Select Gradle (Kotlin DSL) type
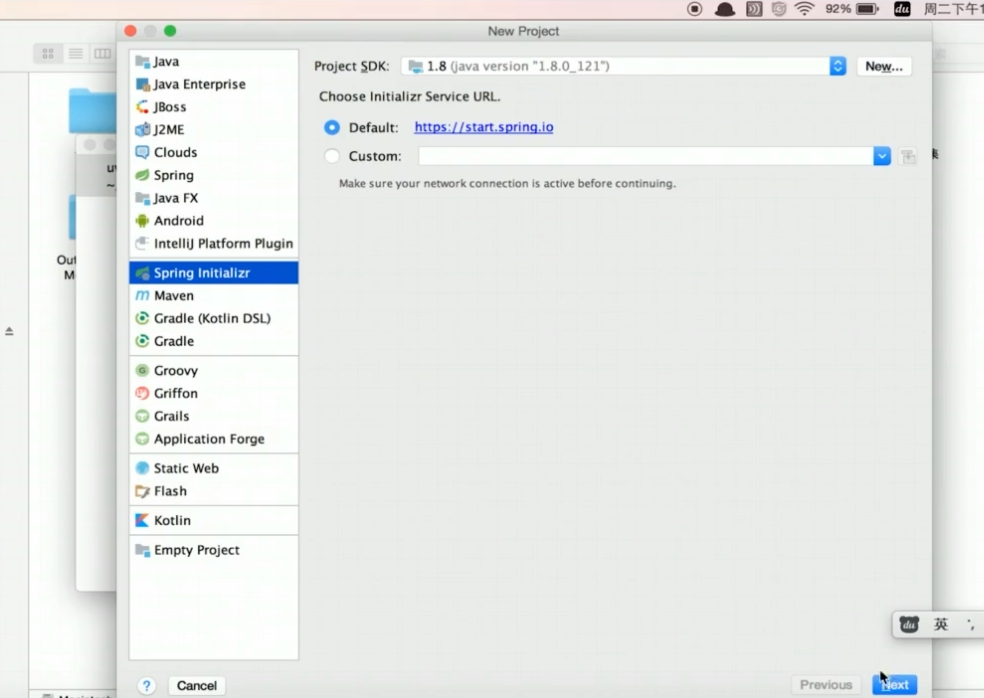 213,318
